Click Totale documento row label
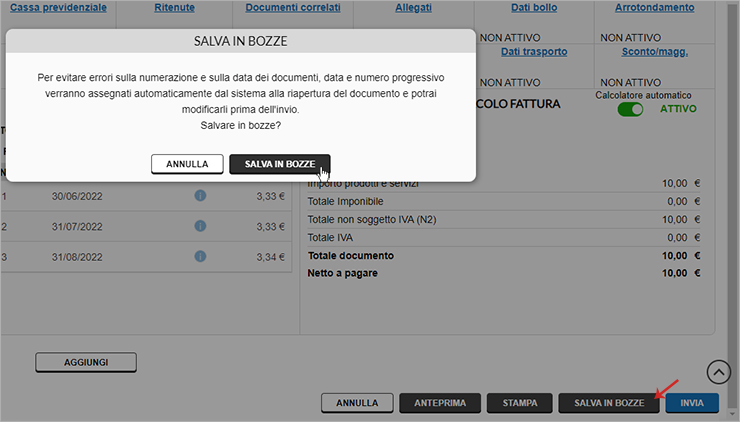 coord(351,255)
